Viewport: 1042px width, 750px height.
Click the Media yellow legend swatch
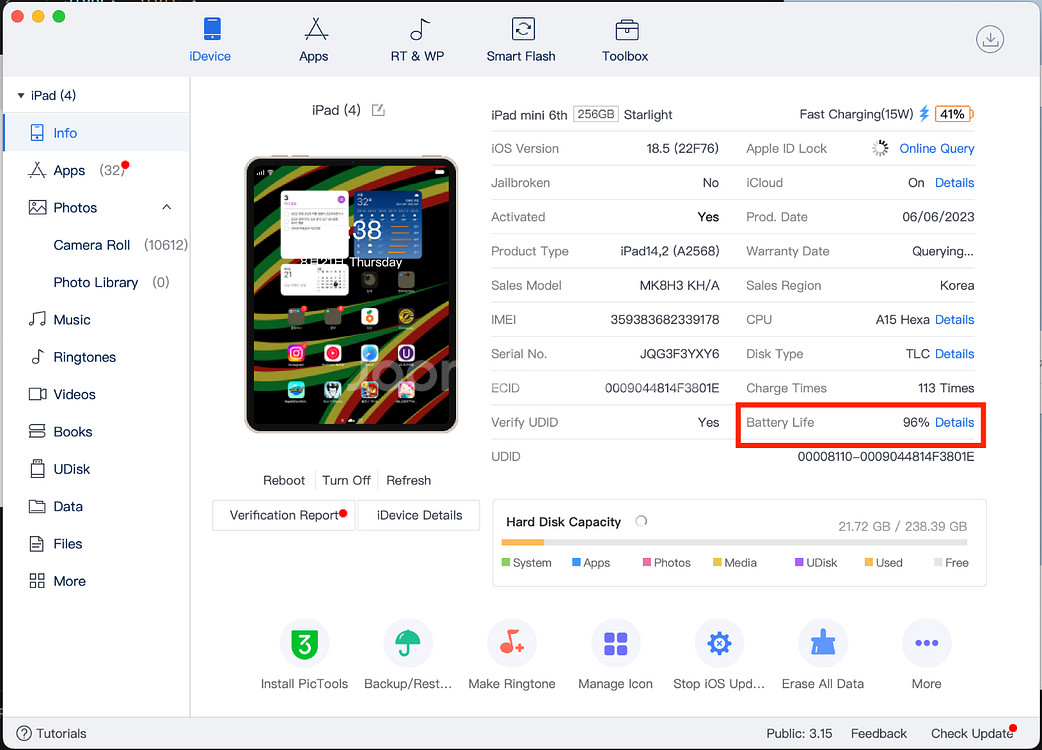coord(717,563)
